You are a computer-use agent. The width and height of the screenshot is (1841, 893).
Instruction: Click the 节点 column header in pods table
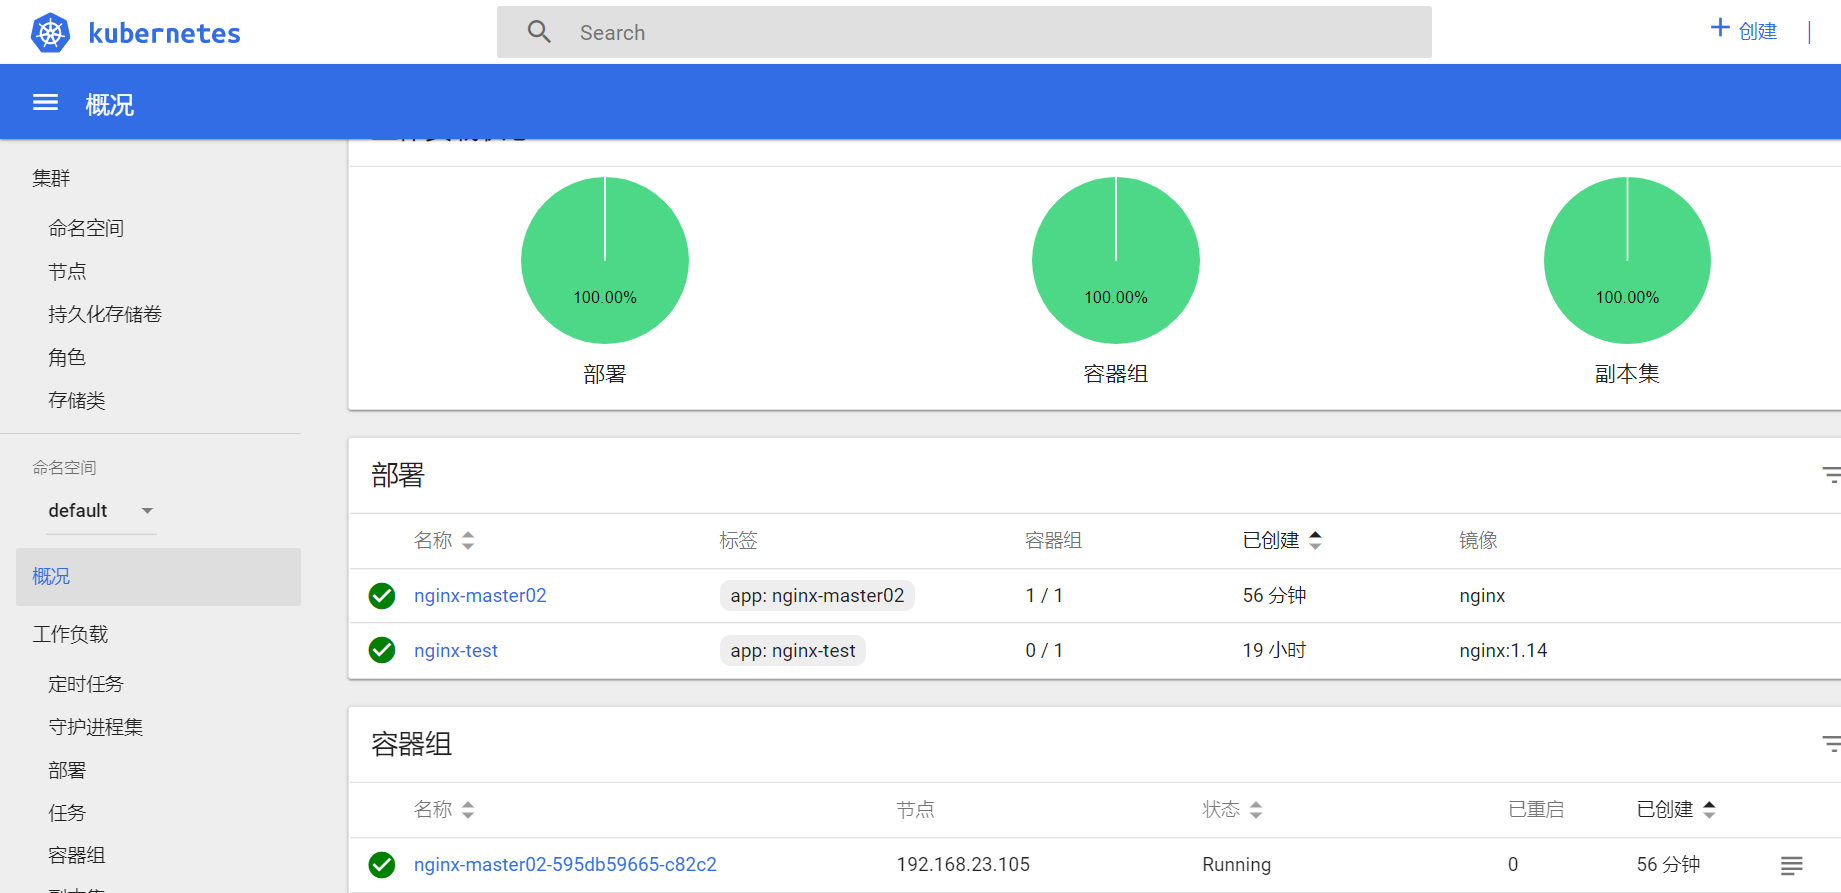915,810
